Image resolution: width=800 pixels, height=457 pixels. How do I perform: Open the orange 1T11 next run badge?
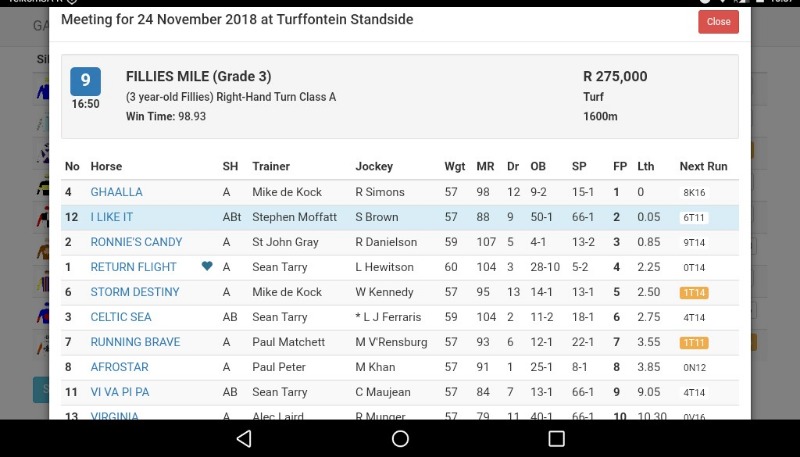tap(694, 343)
